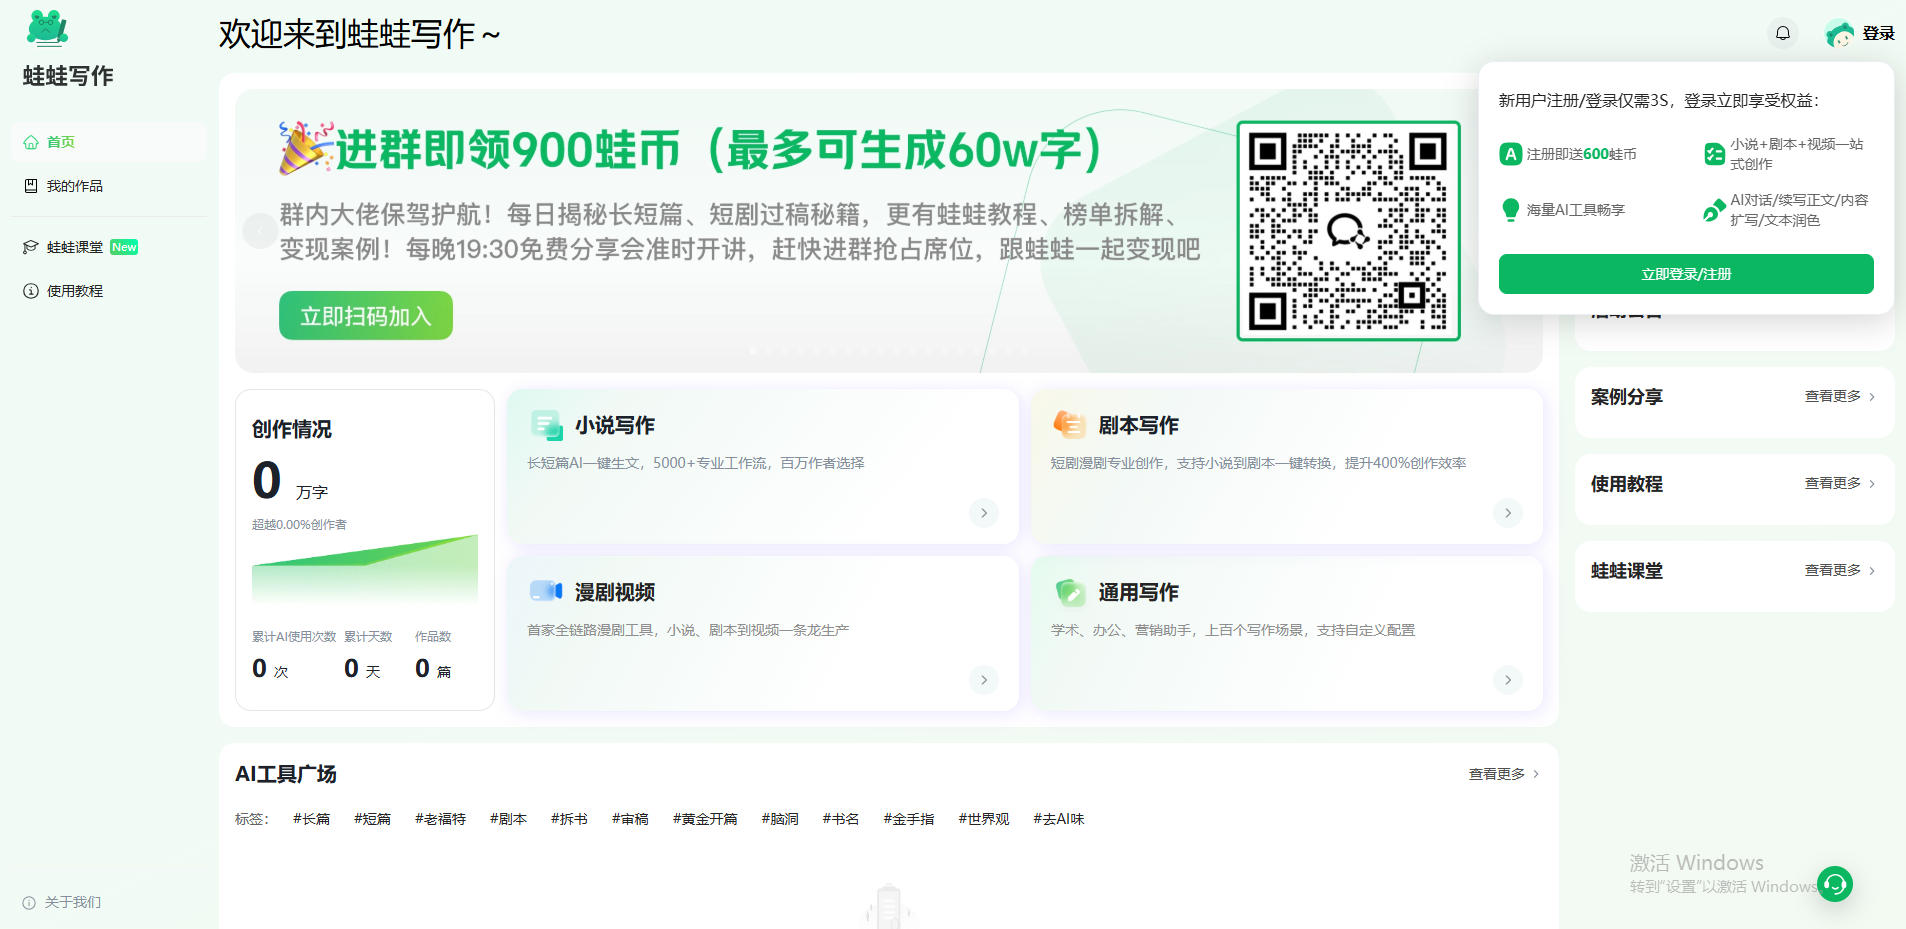1906x929 pixels.
Task: Click the 登录 link at top right
Action: 1878,33
